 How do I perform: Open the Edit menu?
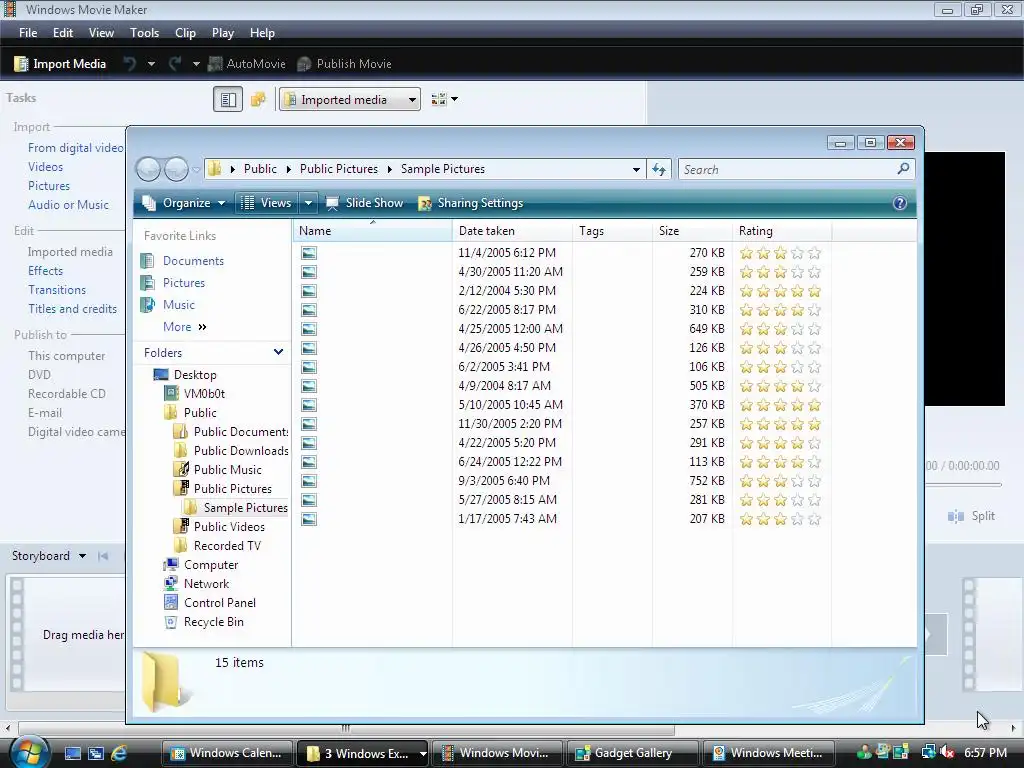[x=63, y=33]
